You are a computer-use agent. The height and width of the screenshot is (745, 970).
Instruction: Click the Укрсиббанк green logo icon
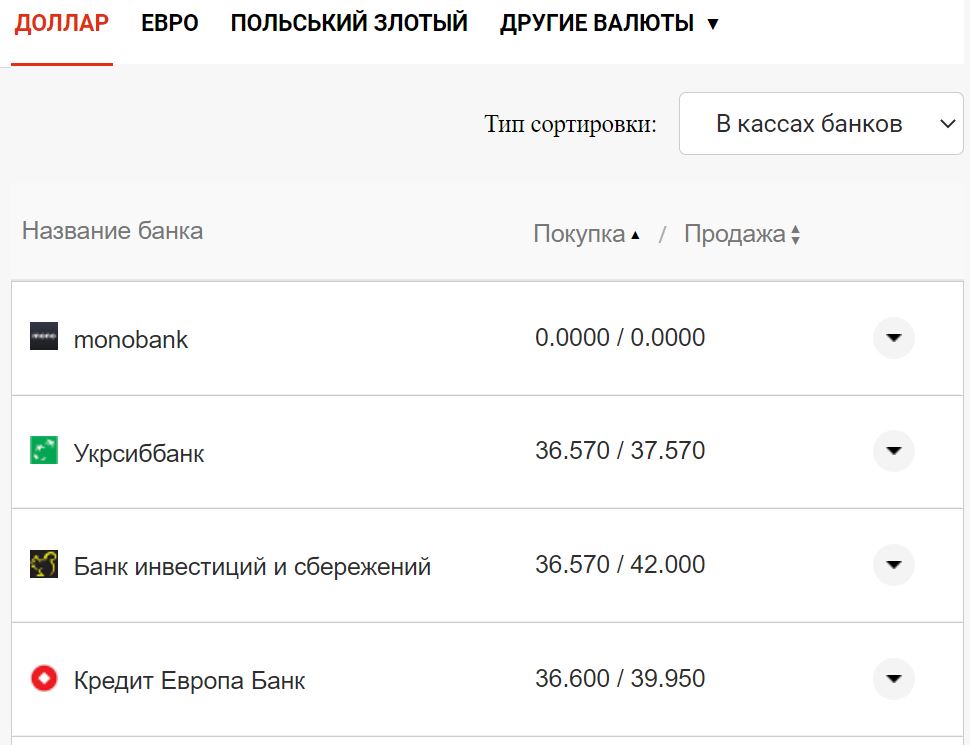coord(44,451)
